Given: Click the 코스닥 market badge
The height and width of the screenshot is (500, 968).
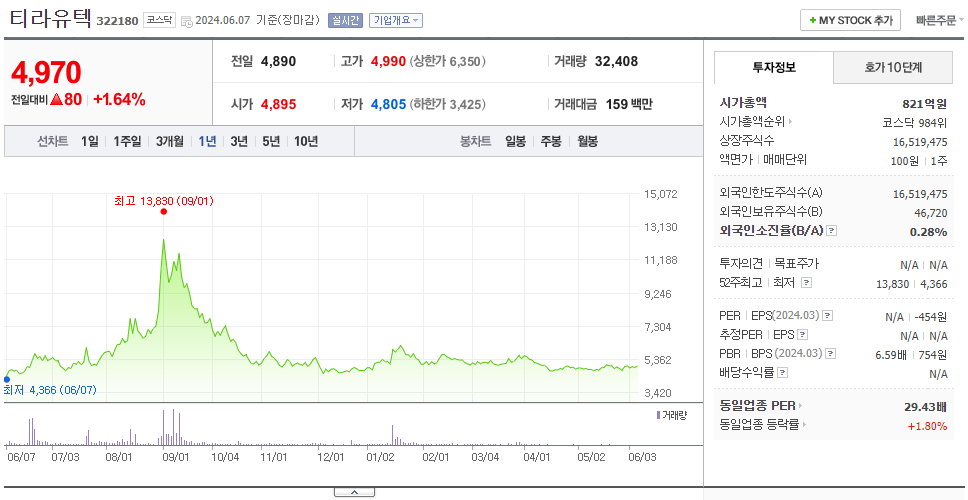Looking at the screenshot, I should (160, 20).
